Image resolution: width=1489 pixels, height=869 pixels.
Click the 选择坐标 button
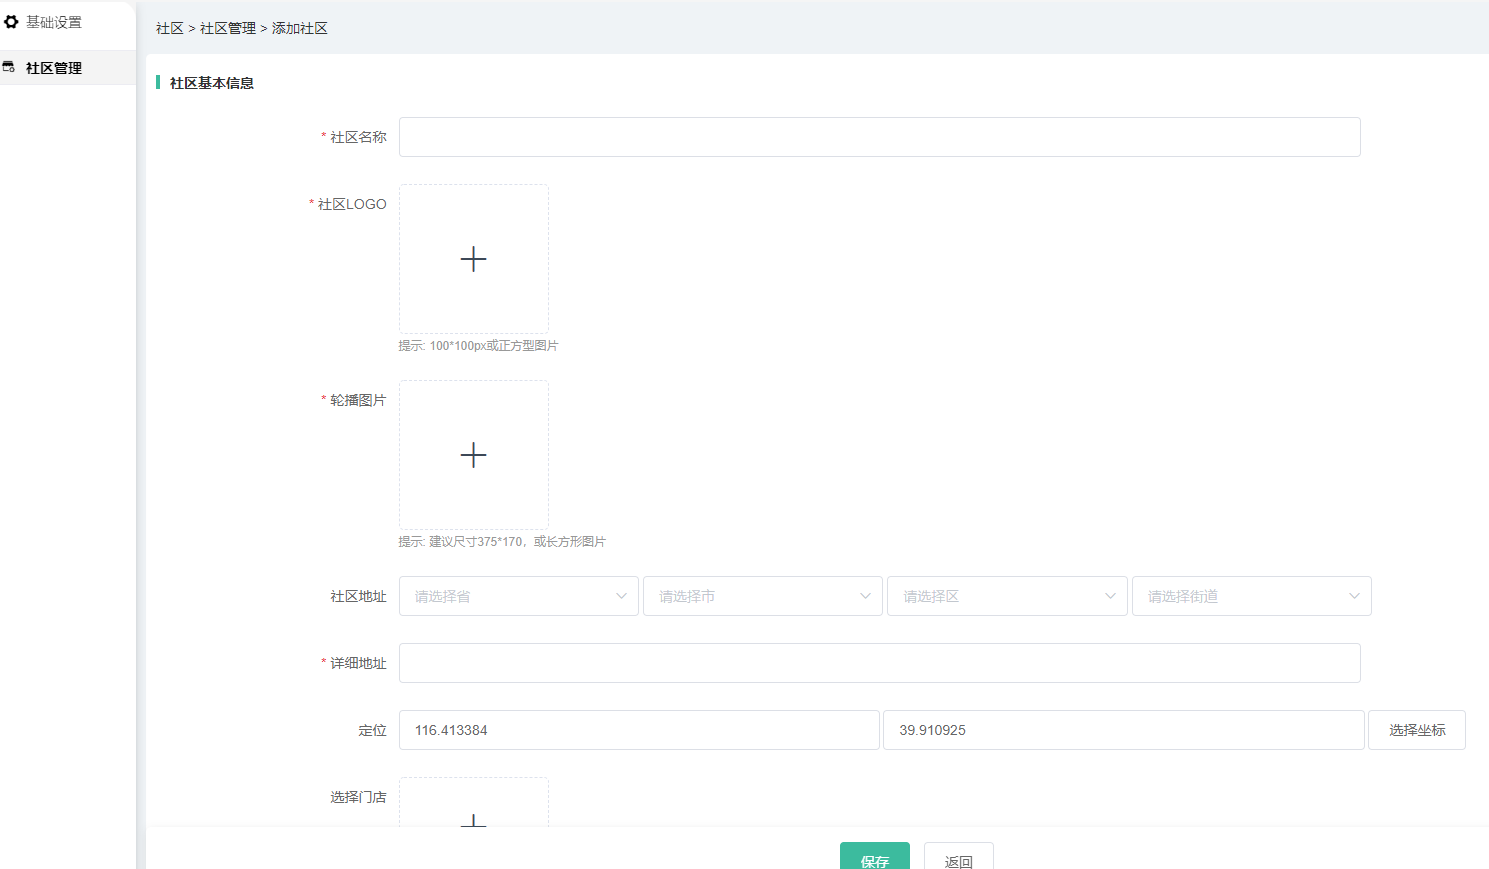tap(1417, 730)
